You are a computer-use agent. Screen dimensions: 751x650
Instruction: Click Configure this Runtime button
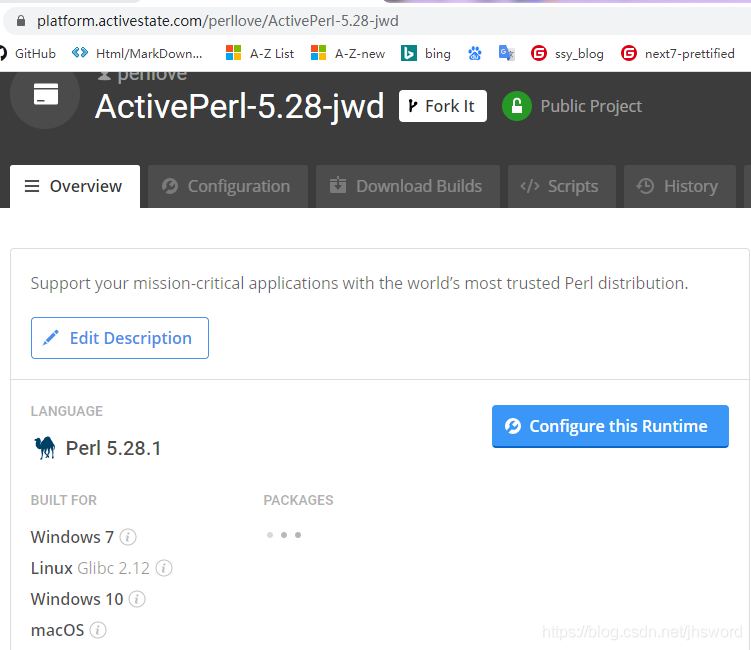(609, 426)
